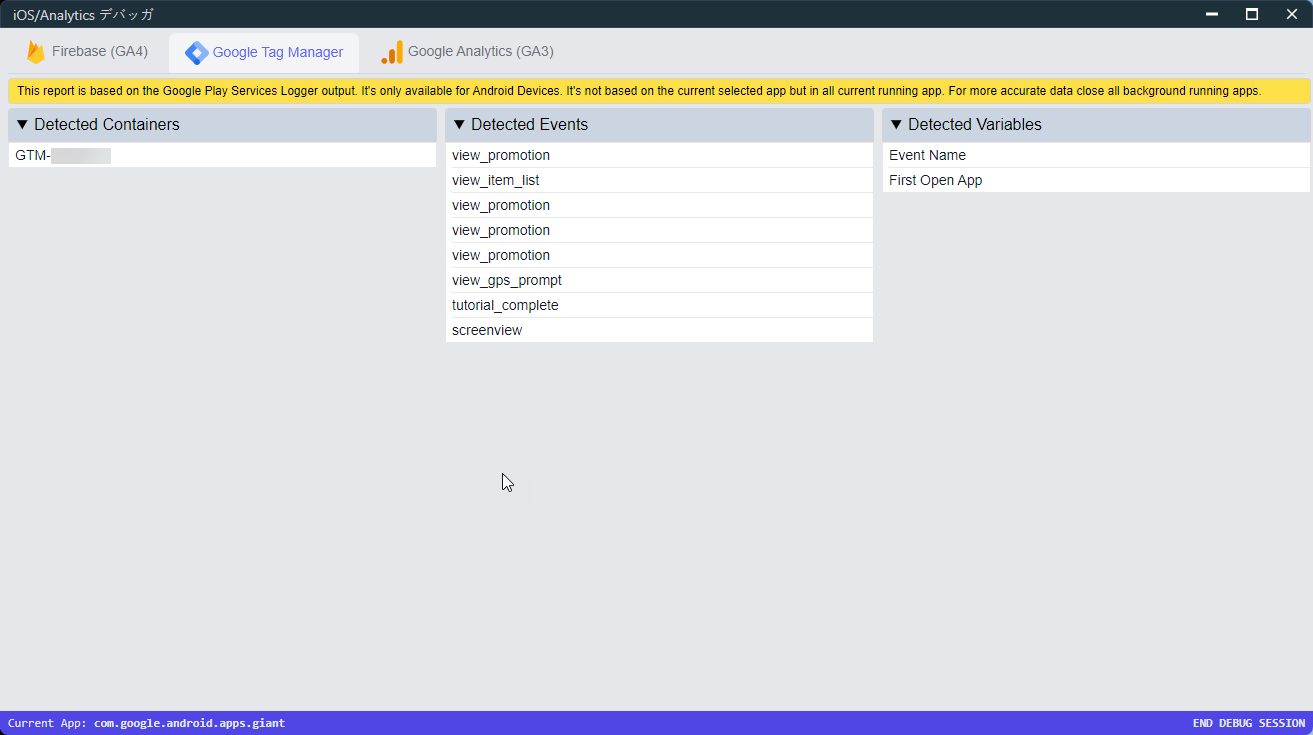Maximize the debugger window
Viewport: 1313px width, 735px height.
point(1251,14)
